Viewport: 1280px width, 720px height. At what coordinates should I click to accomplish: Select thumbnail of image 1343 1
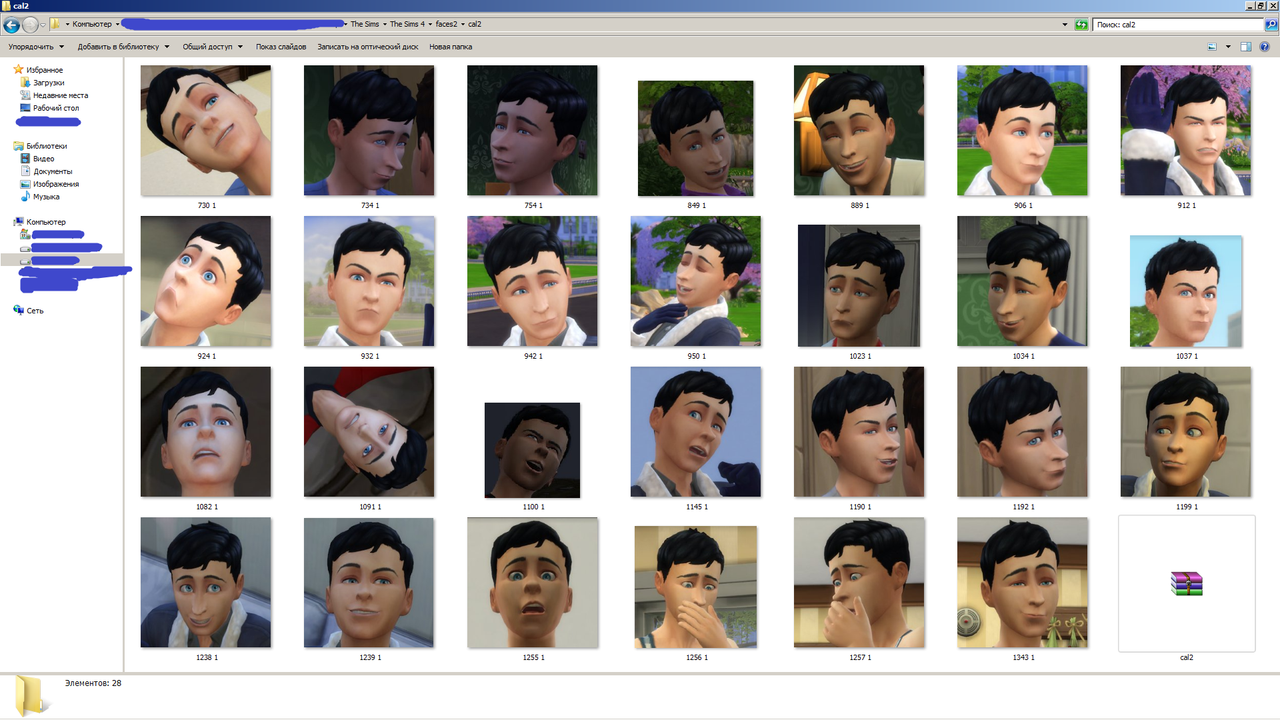pos(1022,583)
